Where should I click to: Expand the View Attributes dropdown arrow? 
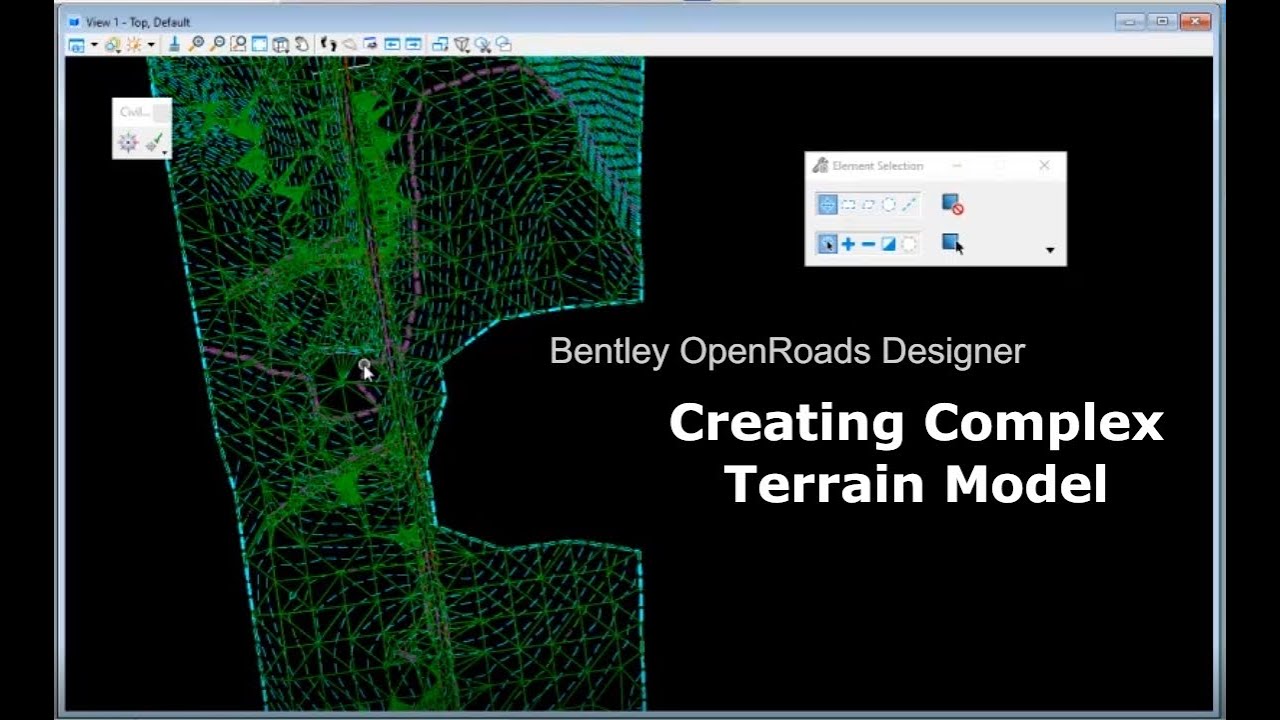click(94, 44)
